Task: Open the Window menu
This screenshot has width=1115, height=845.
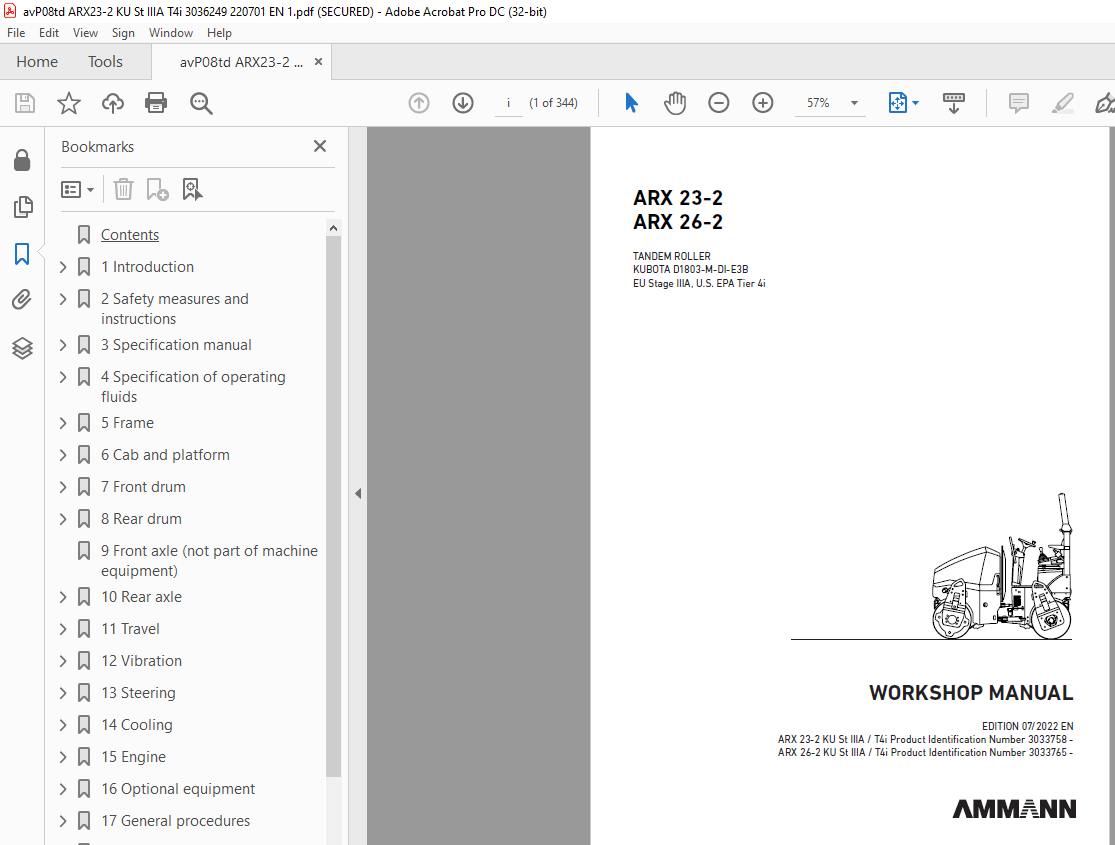Action: tap(171, 33)
